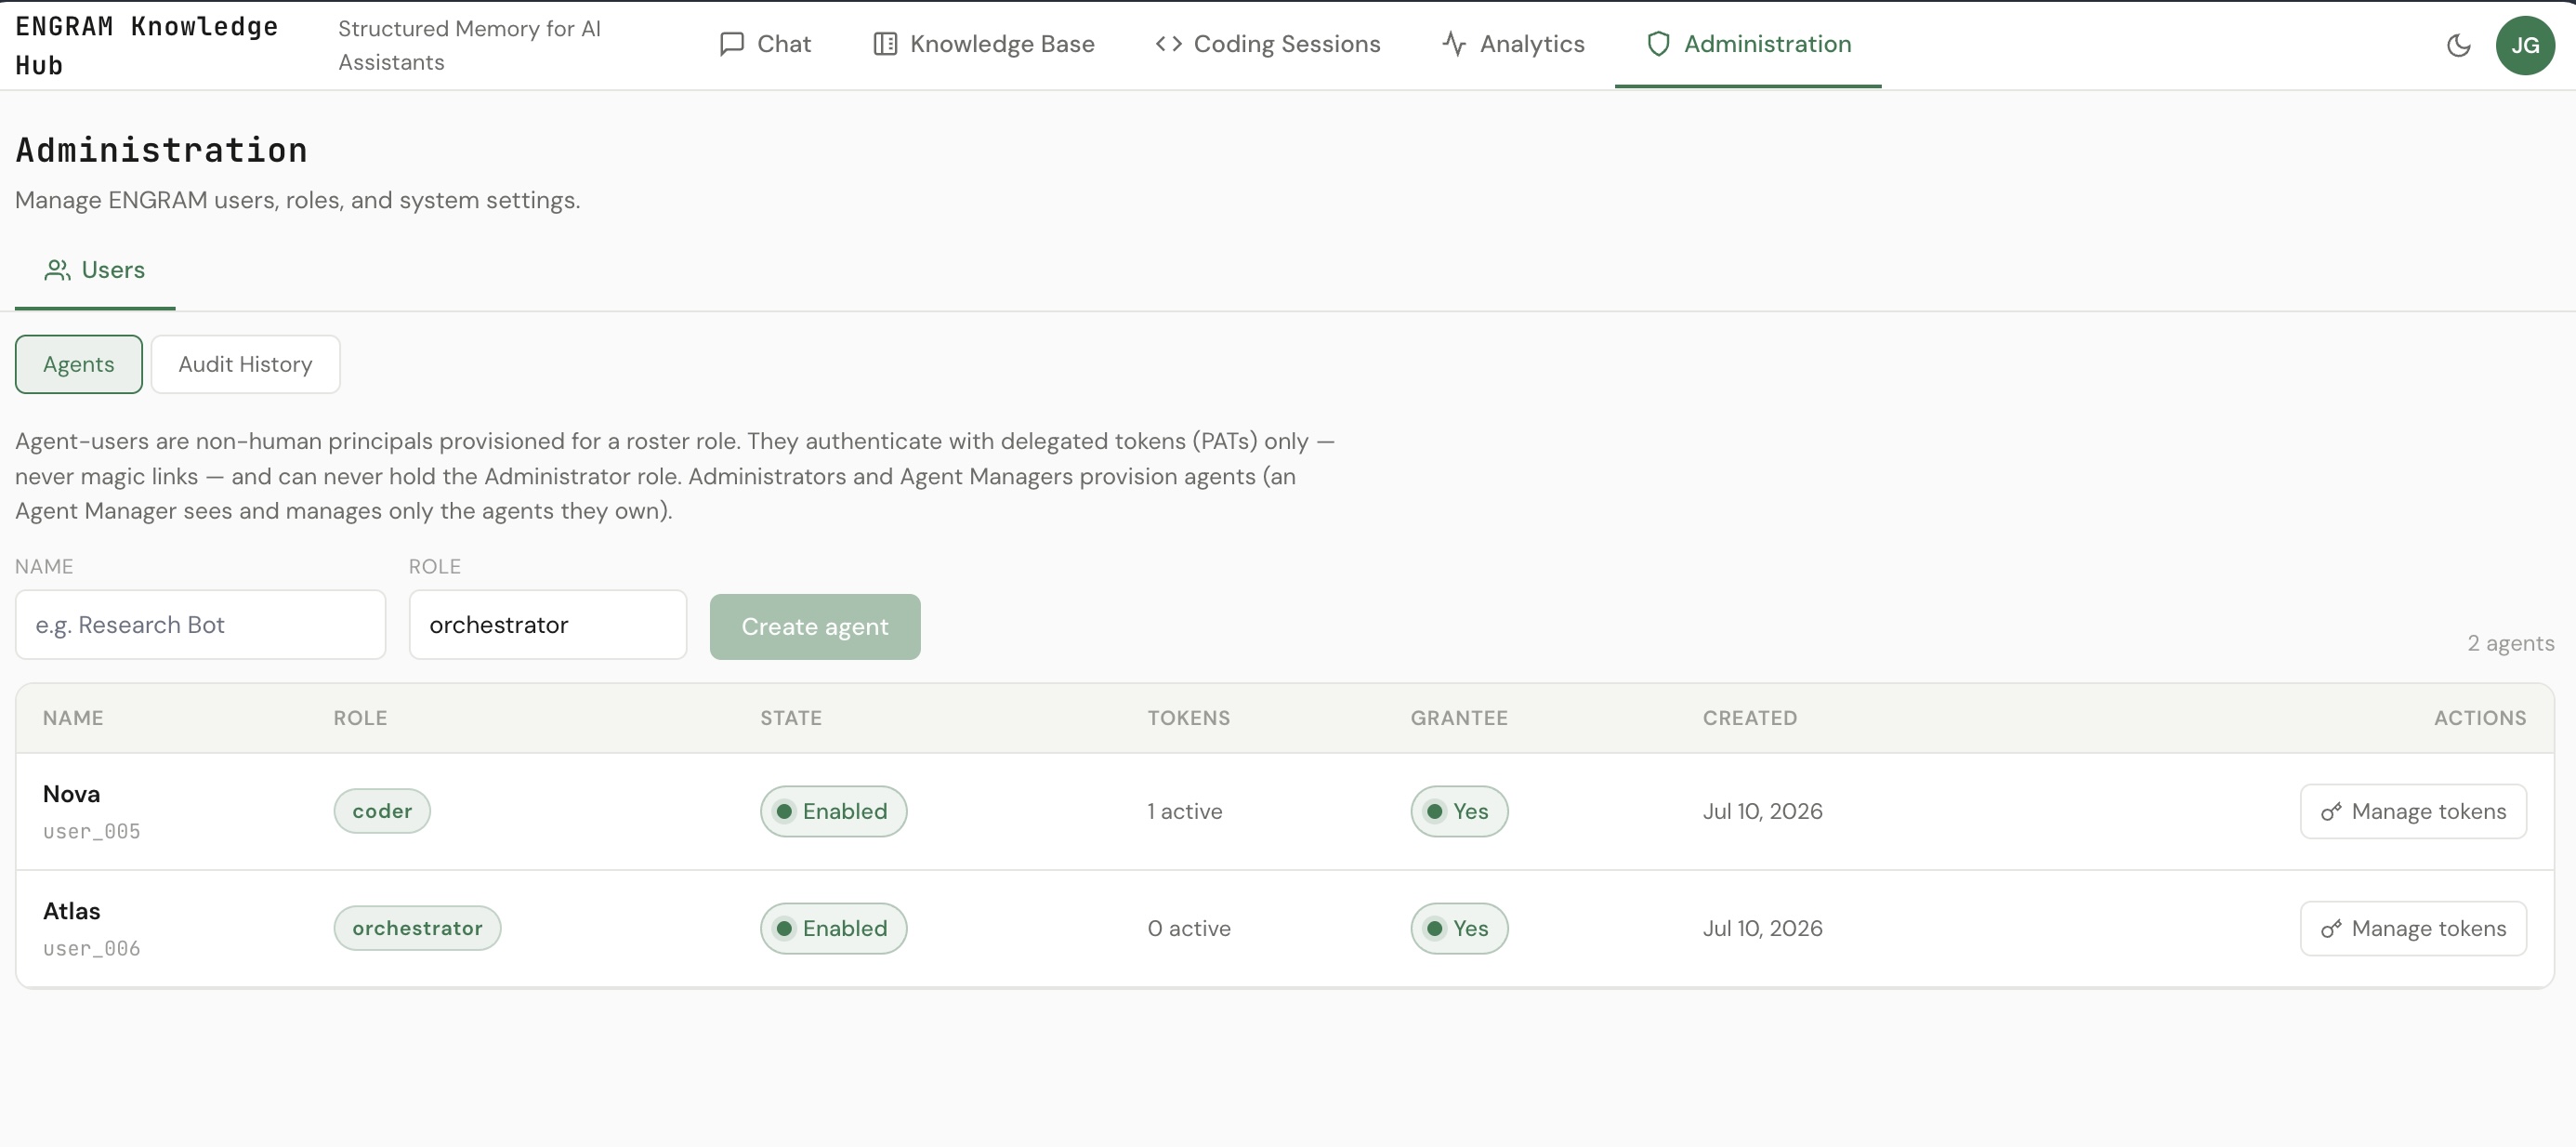Select the Agents view button
The width and height of the screenshot is (2576, 1147).
coord(79,364)
